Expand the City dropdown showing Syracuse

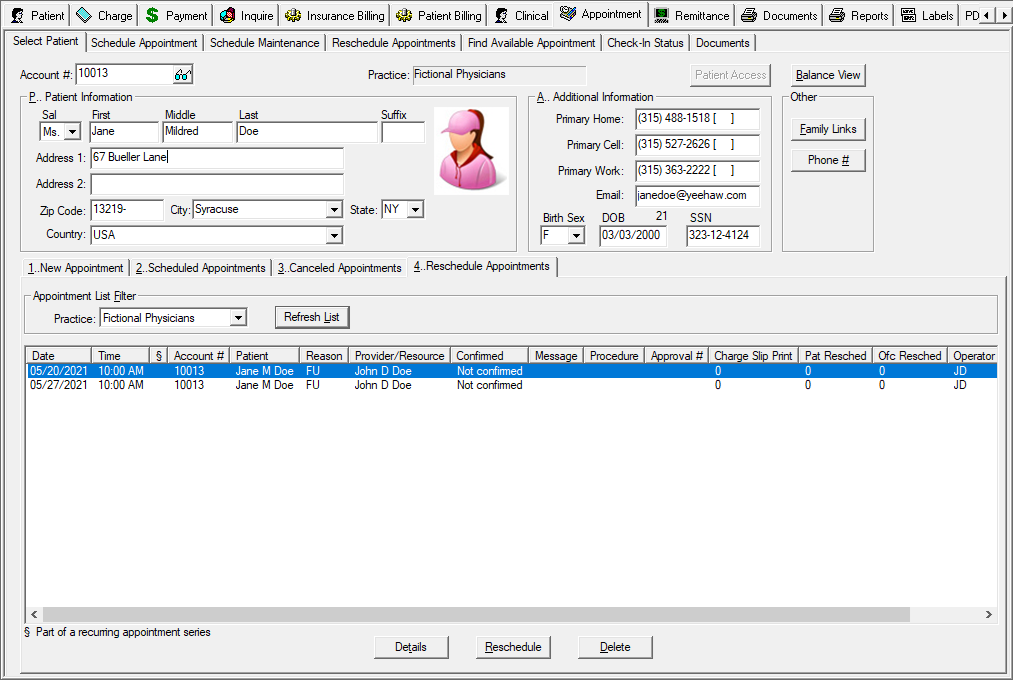334,210
